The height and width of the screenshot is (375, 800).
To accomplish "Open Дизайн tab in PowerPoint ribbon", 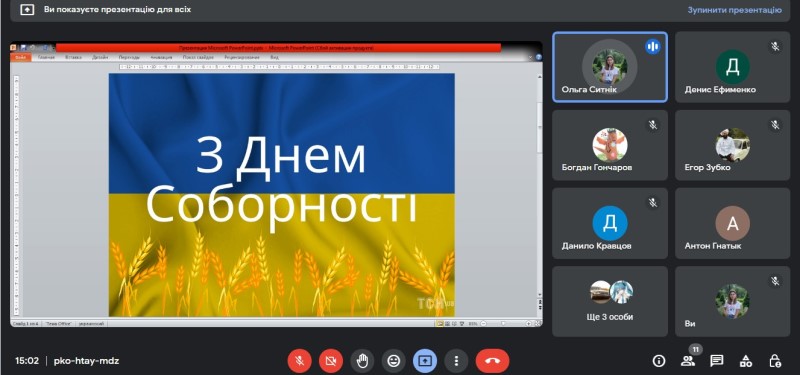I will click(x=100, y=57).
